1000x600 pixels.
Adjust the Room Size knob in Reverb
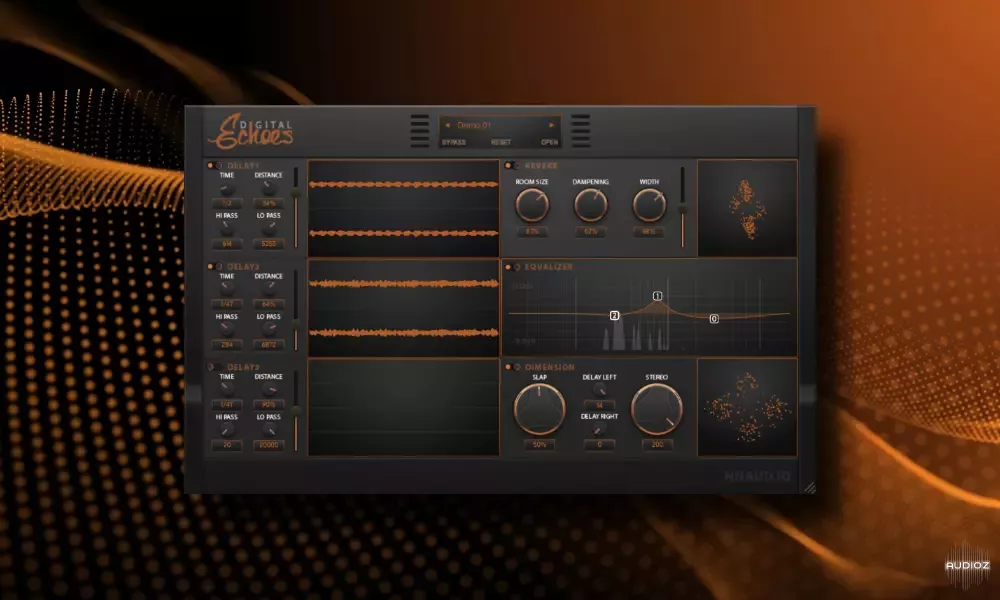click(532, 204)
